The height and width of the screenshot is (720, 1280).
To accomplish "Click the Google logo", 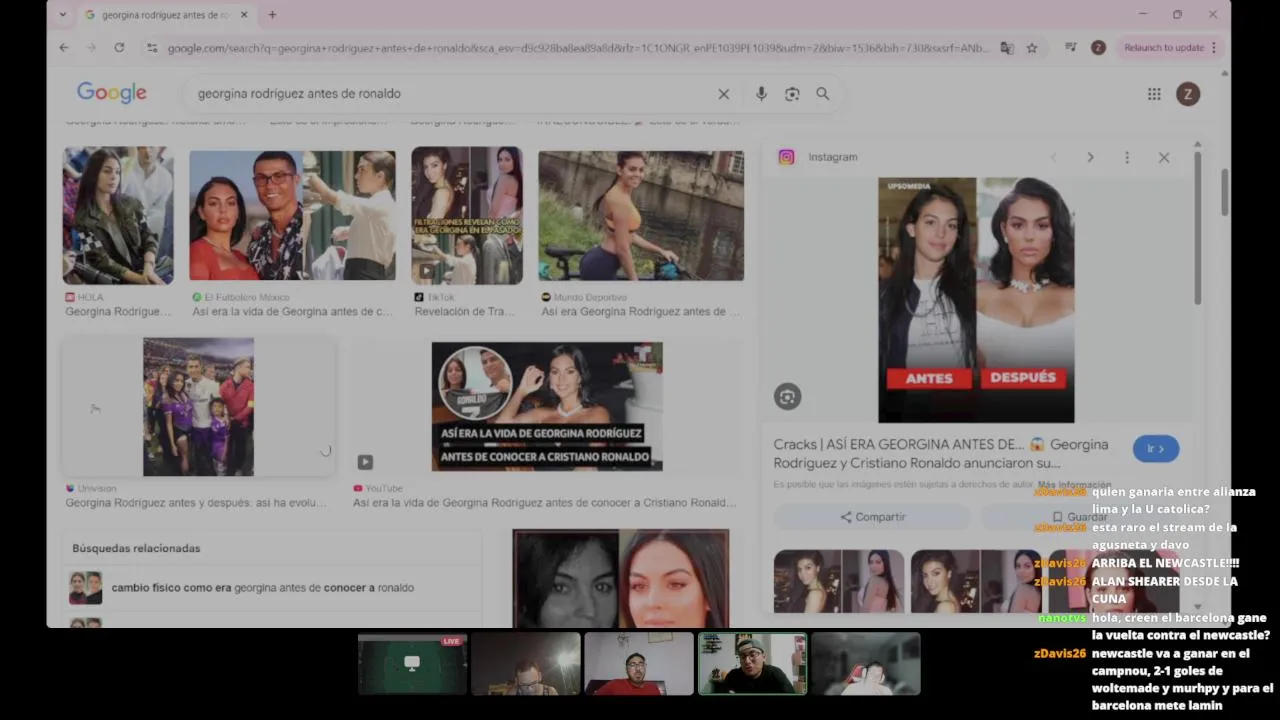I will point(112,93).
